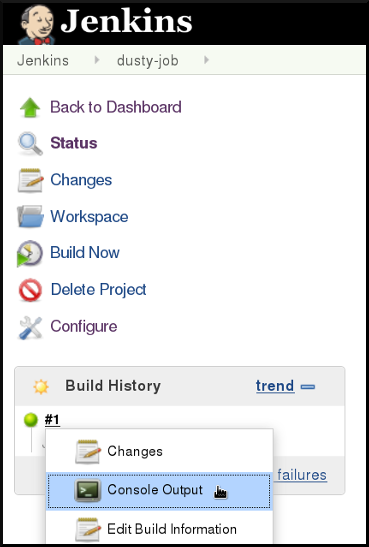Click the Jenkins butler logo icon
The image size is (369, 547).
(x=37, y=25)
